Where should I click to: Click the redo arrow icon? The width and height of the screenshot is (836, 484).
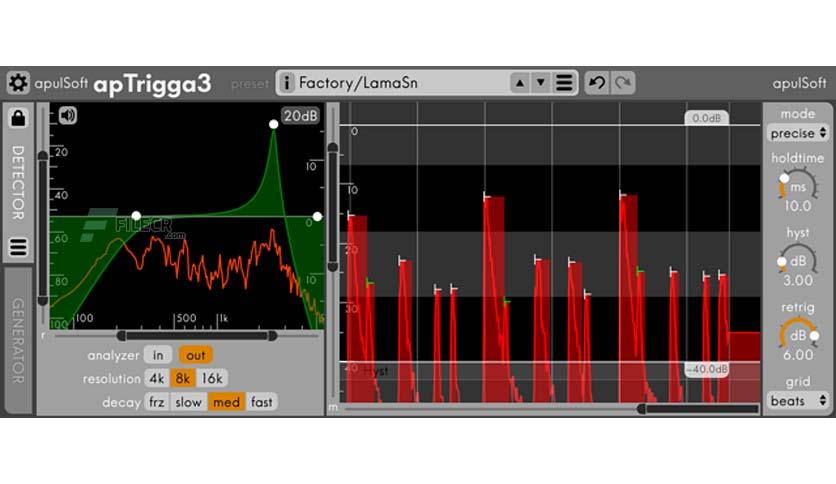622,83
